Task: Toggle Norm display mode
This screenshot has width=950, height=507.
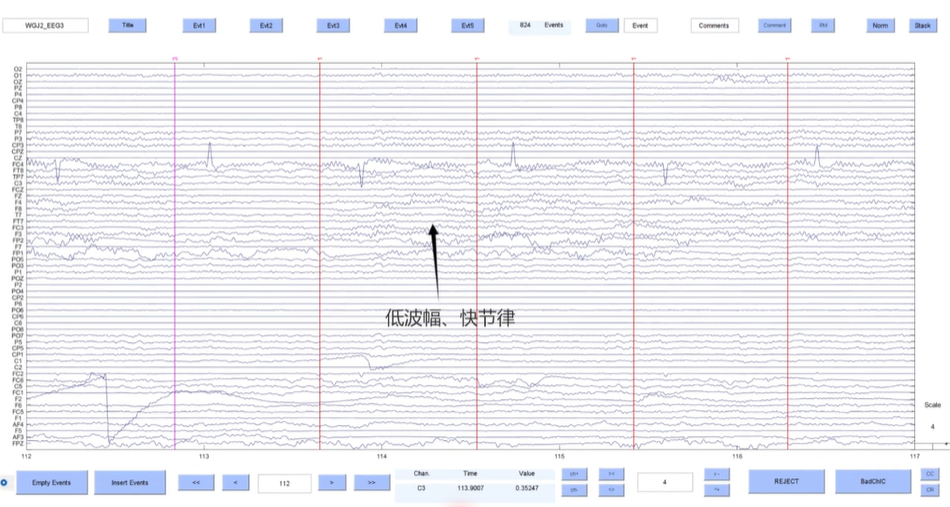Action: (x=880, y=25)
